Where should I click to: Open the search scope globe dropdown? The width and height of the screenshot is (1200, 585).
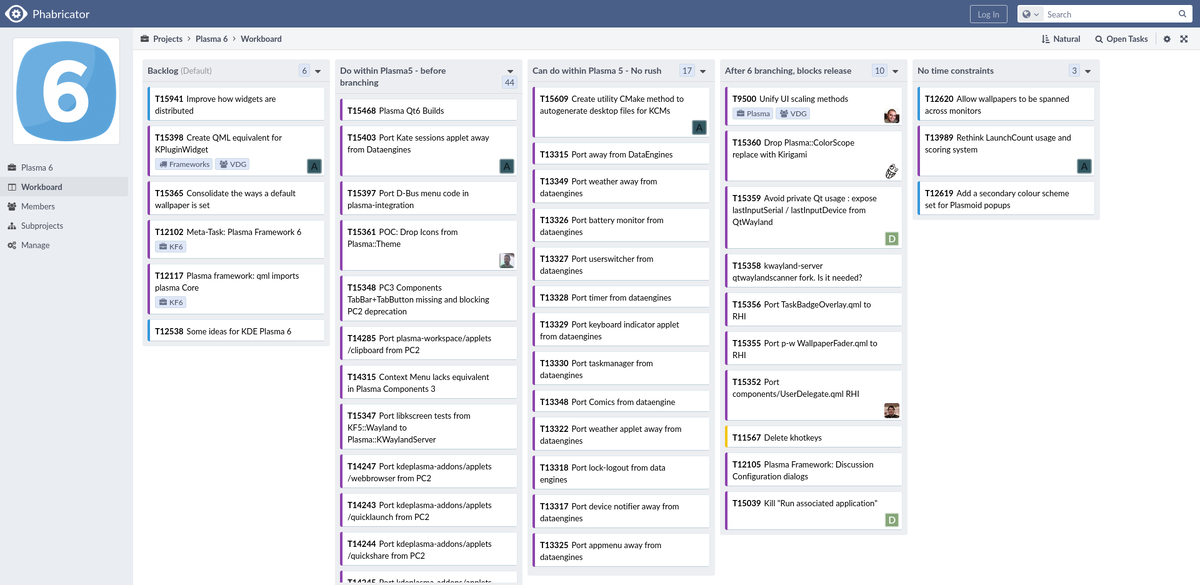point(1031,14)
